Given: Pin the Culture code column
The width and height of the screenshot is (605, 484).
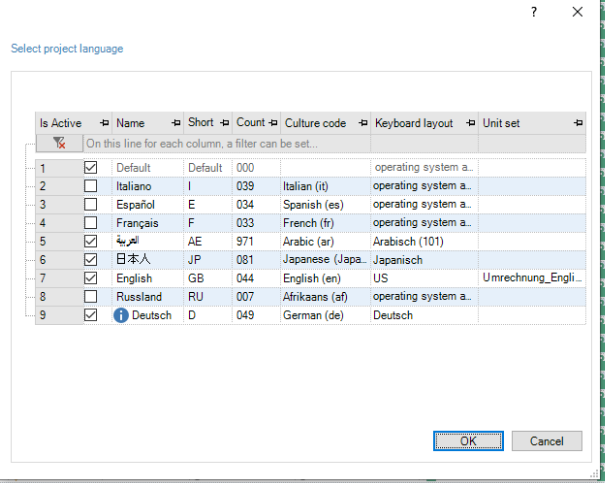Looking at the screenshot, I should point(363,123).
